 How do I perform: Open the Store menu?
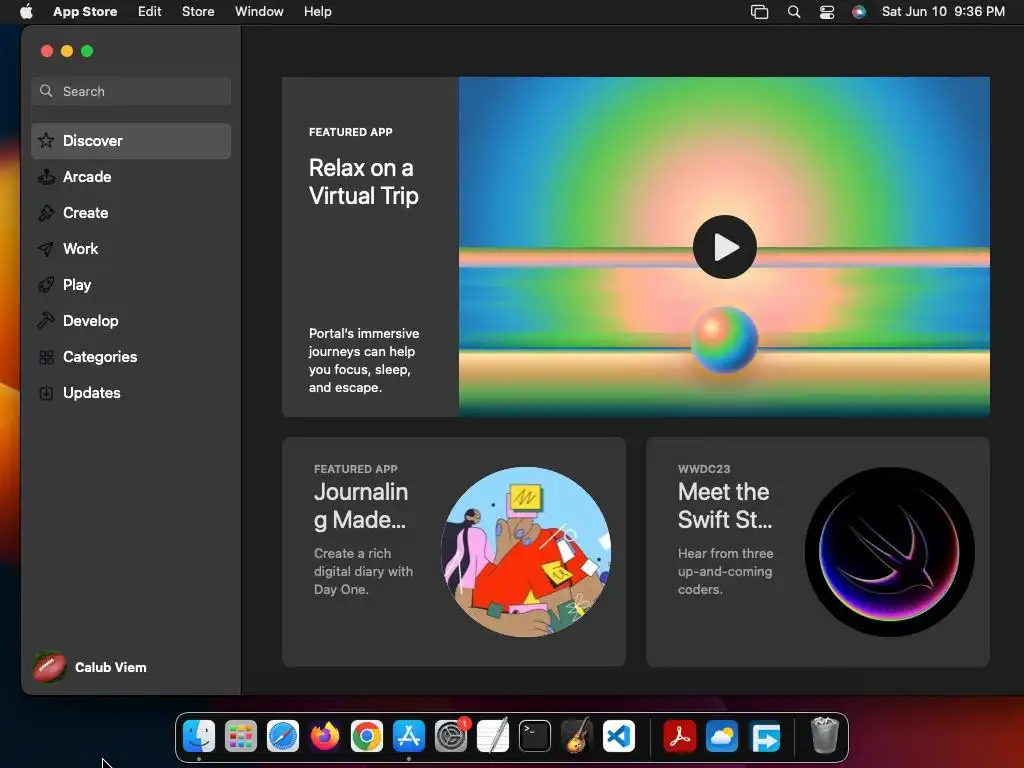click(x=198, y=11)
